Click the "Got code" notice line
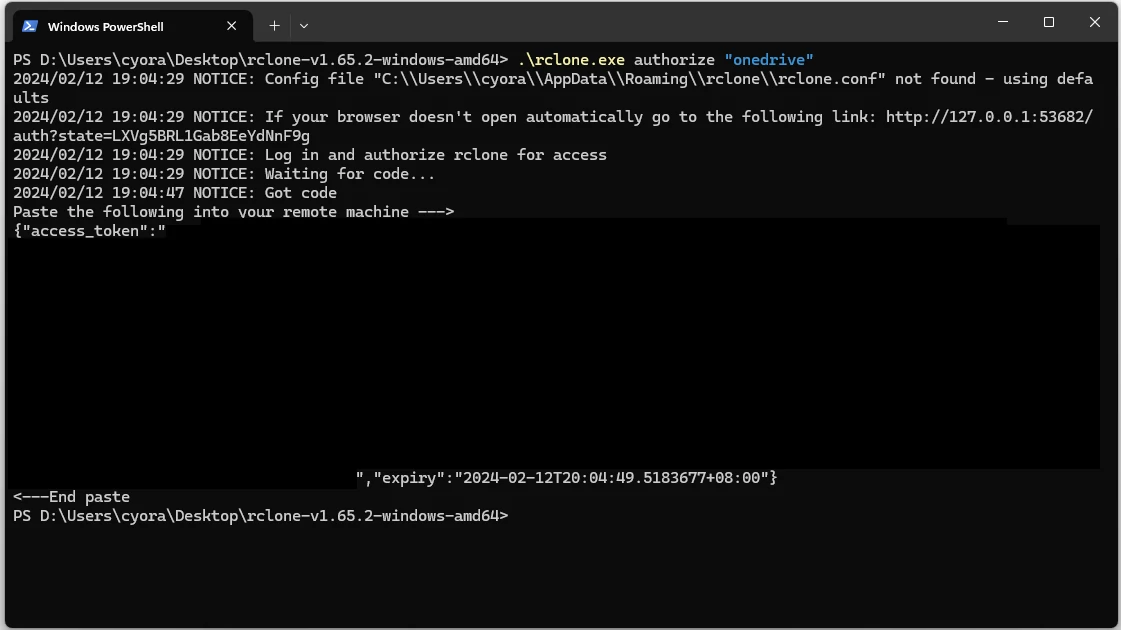Viewport: 1121px width, 630px height. [x=174, y=193]
